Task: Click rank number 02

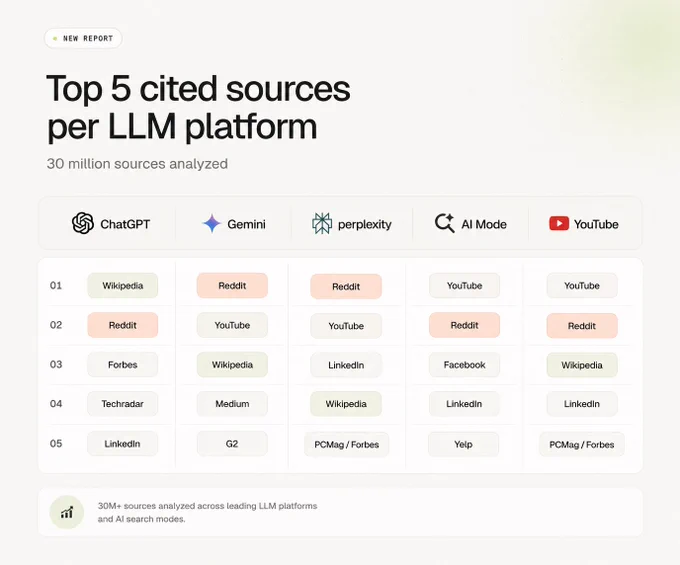Action: click(x=56, y=325)
